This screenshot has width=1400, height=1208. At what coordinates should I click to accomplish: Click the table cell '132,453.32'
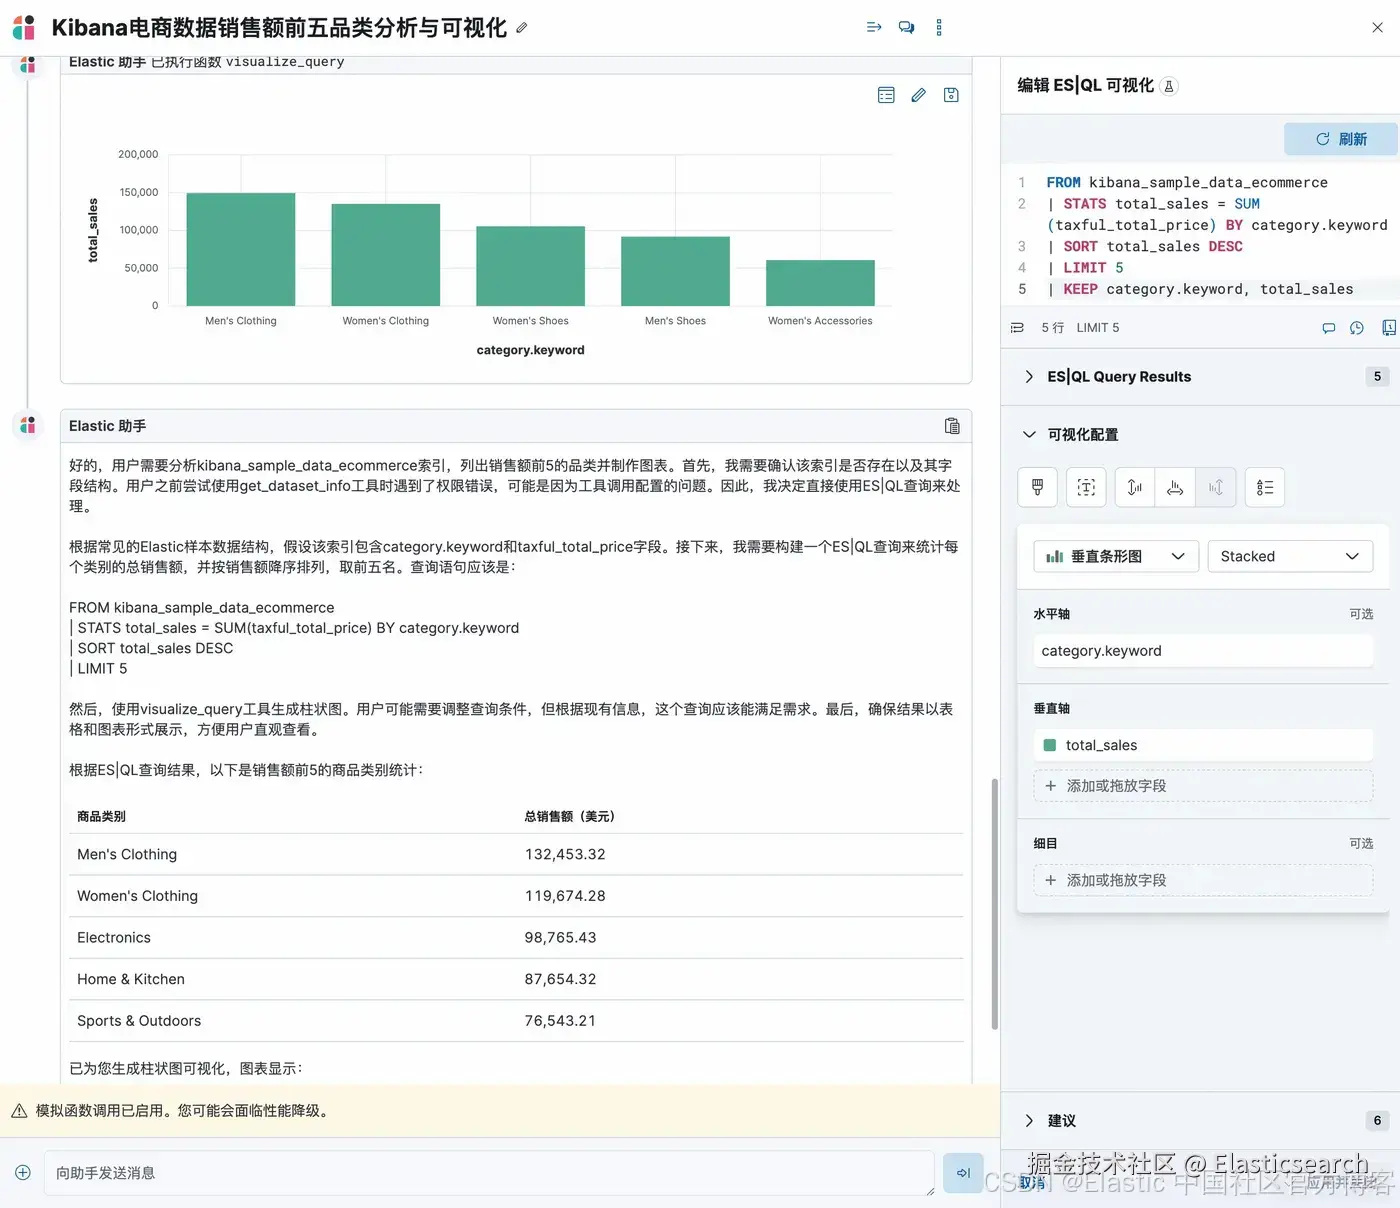tap(565, 855)
